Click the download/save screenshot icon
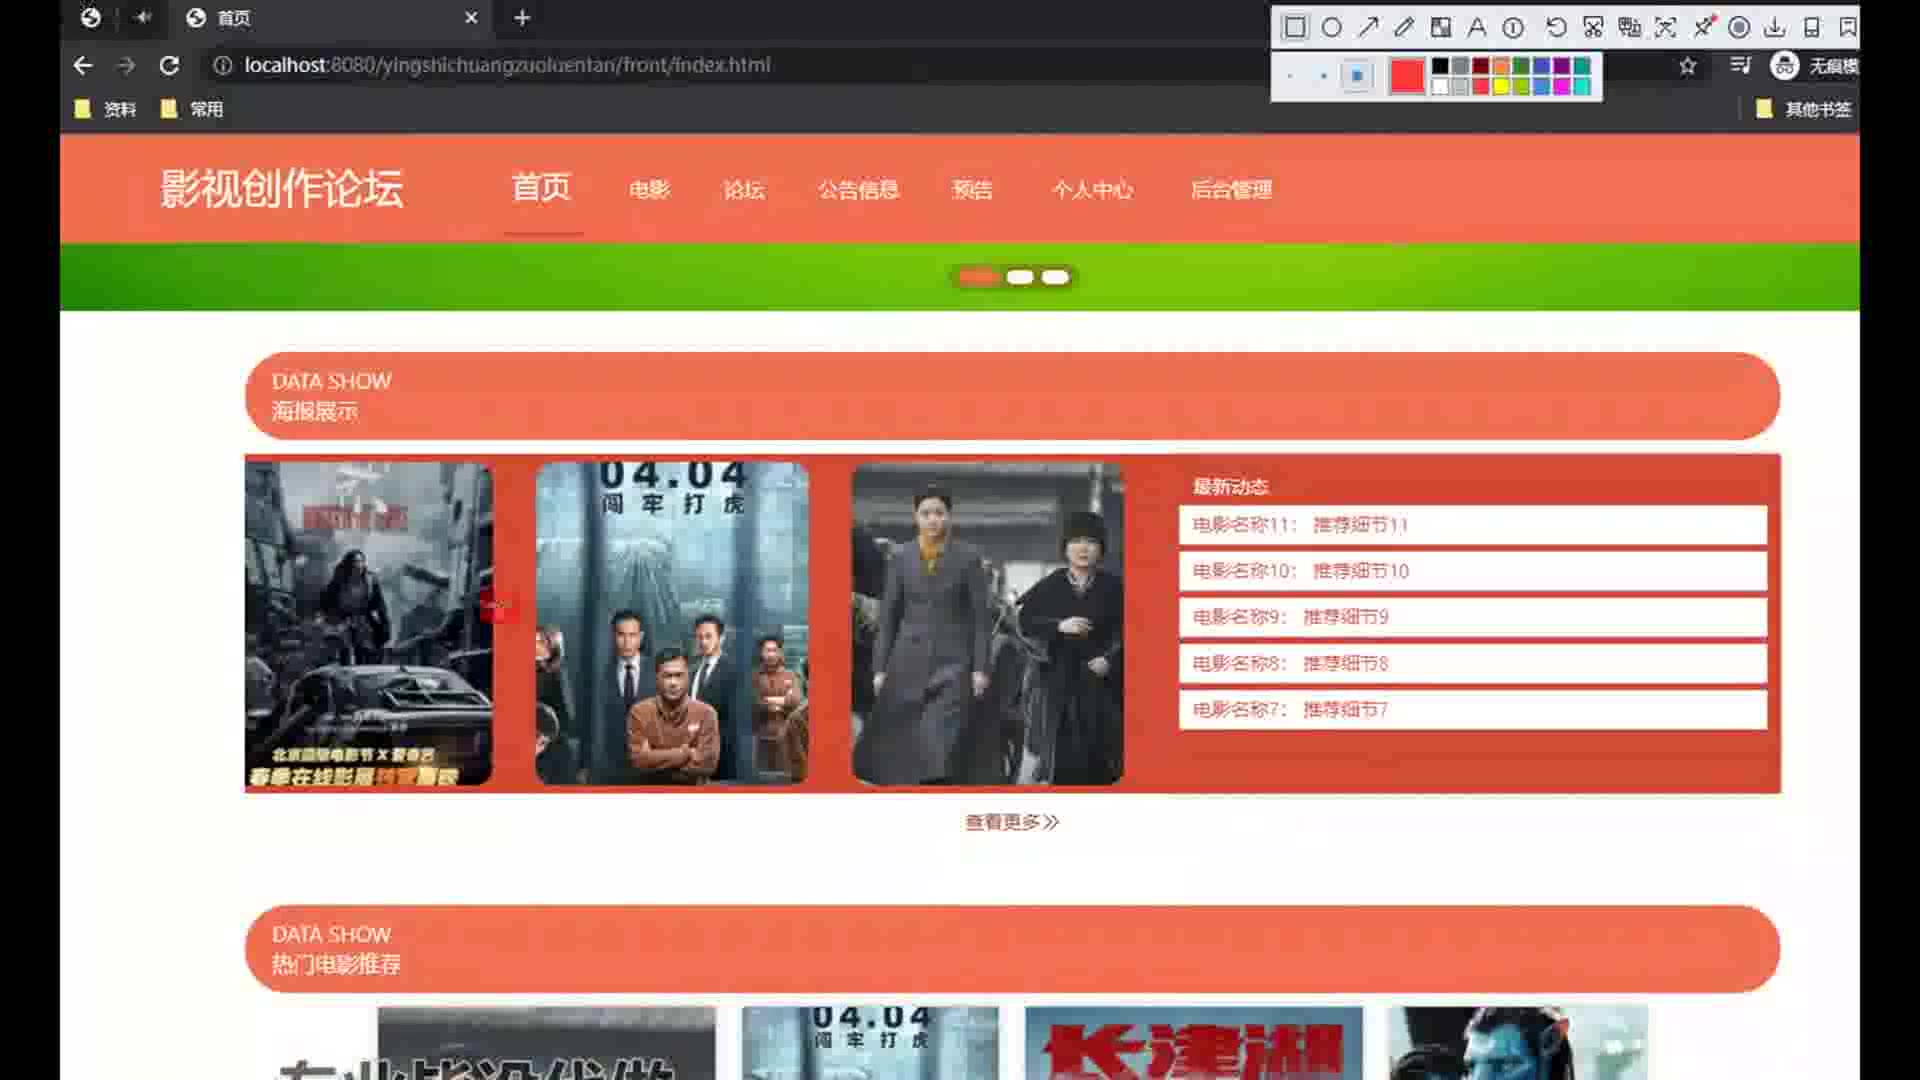 point(1775,27)
